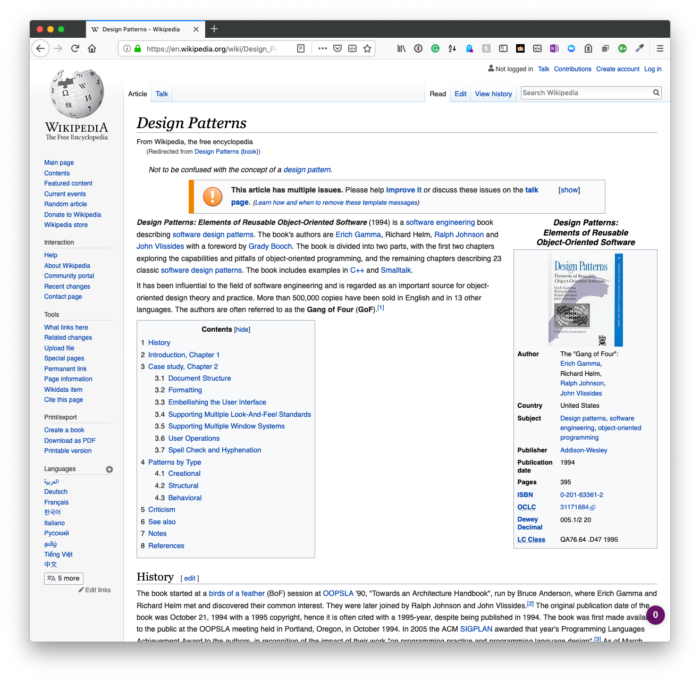This screenshot has height=681, width=700.
Task: Open the Grady Booch link
Action: pyautogui.click(x=270, y=246)
